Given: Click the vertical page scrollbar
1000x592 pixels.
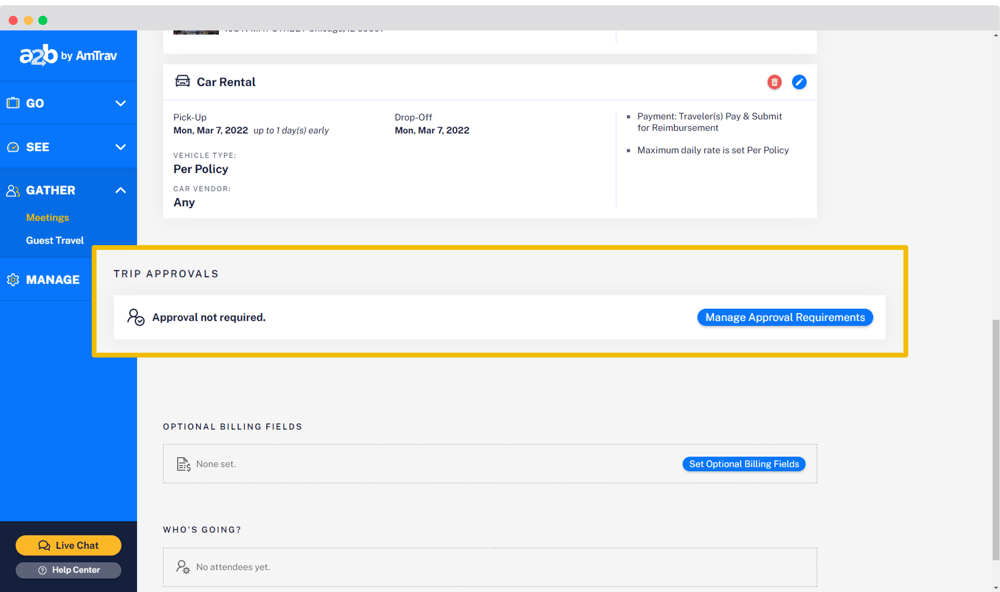Looking at the screenshot, I should pyautogui.click(x=994, y=440).
